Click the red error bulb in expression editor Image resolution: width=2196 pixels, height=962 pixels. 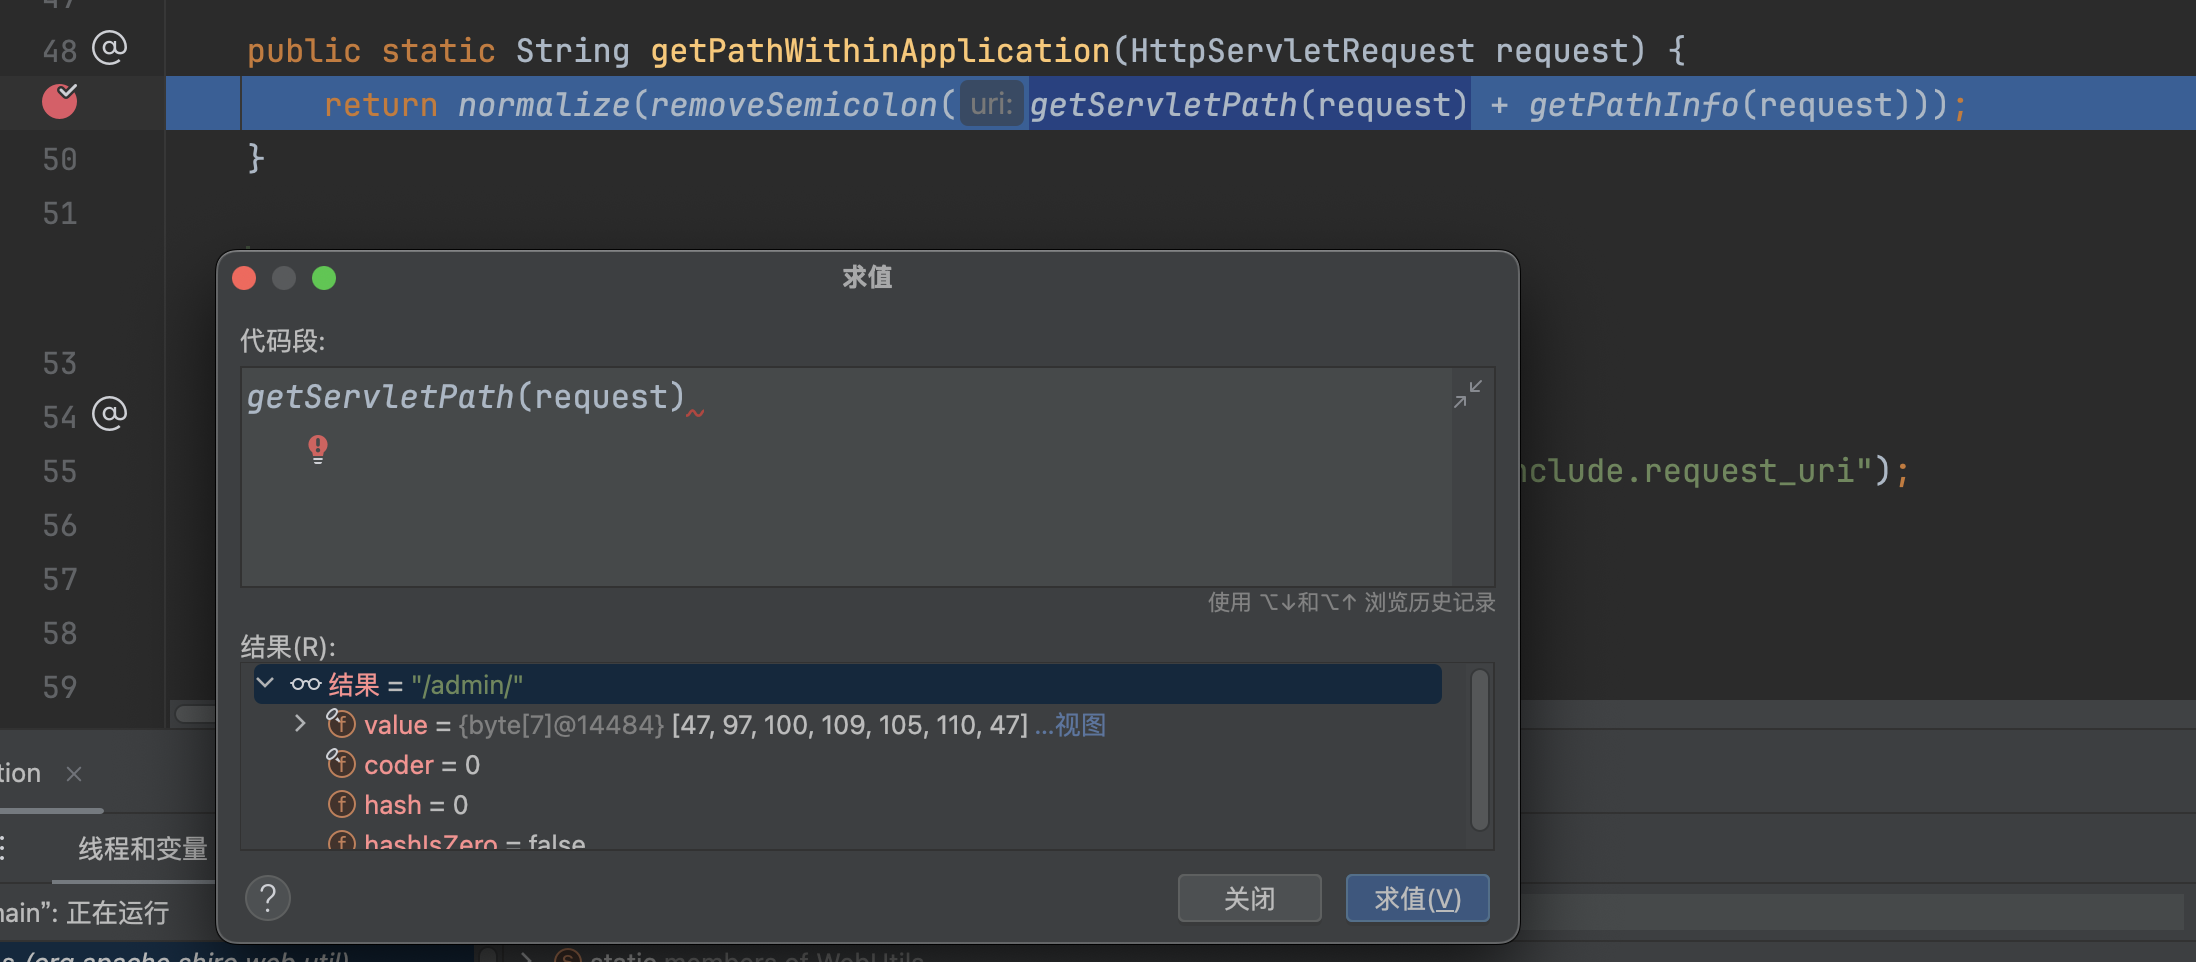(318, 448)
